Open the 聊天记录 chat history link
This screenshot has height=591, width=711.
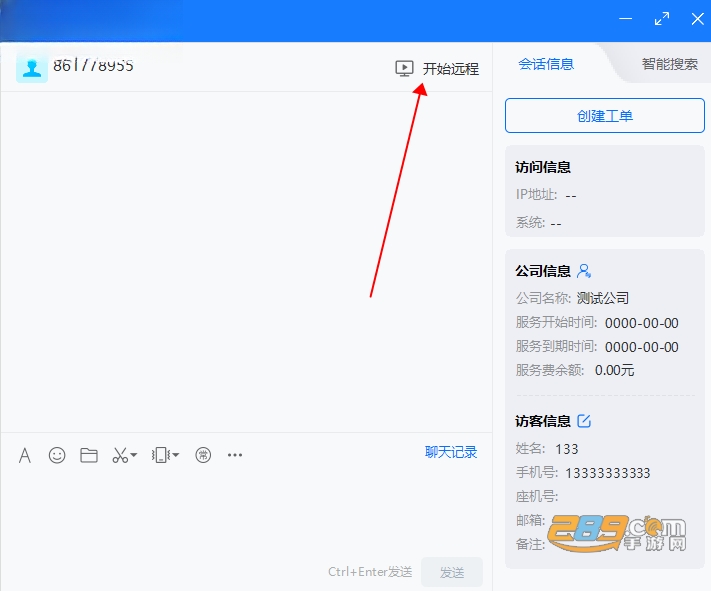tap(451, 452)
